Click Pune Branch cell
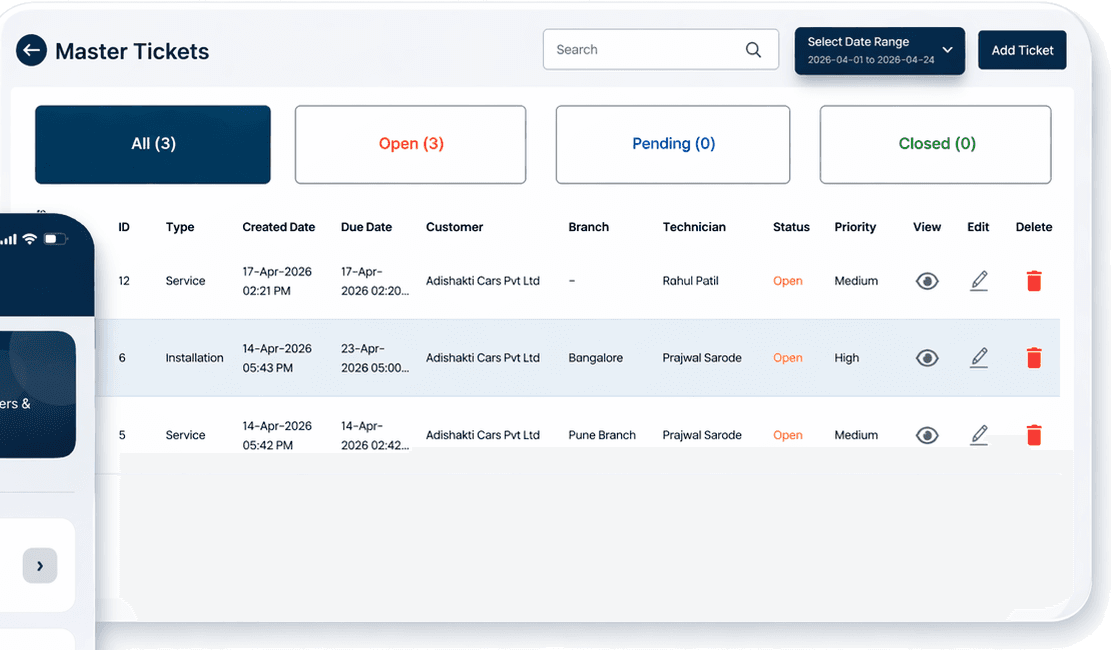Image resolution: width=1111 pixels, height=650 pixels. click(x=602, y=435)
